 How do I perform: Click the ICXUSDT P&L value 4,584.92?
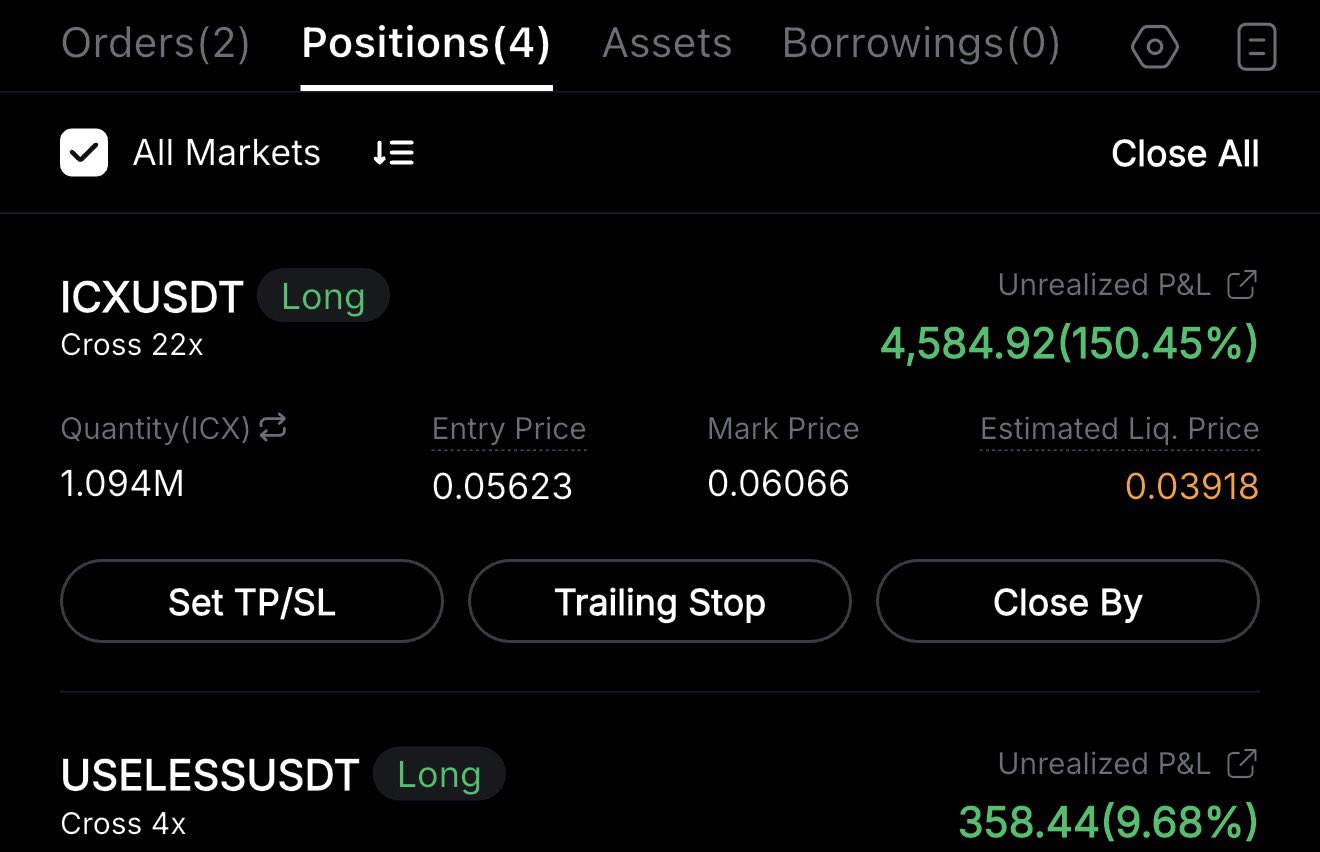point(967,343)
